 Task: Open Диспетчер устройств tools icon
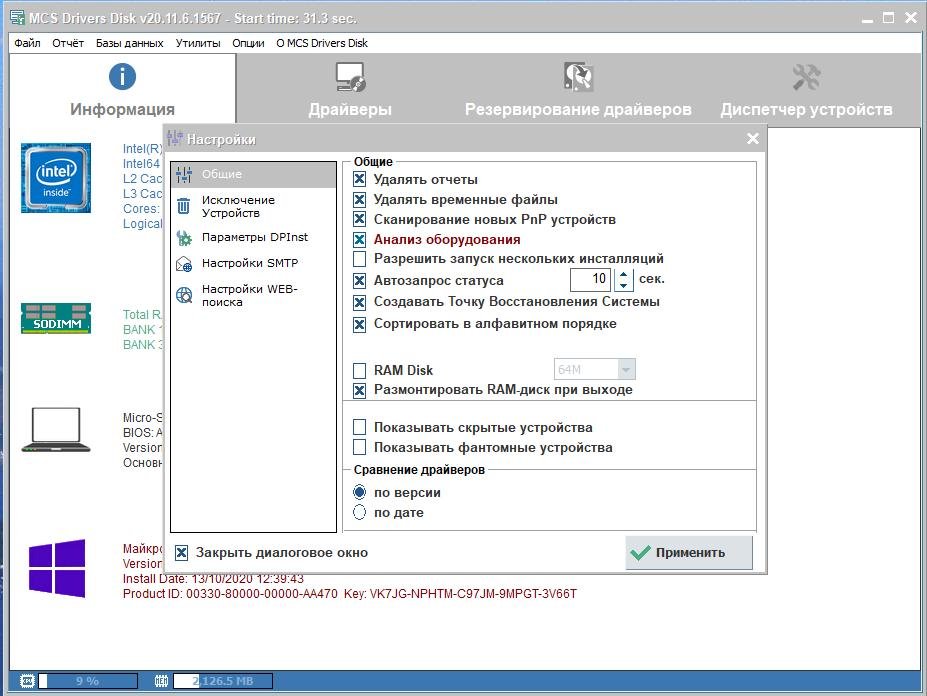[x=806, y=77]
